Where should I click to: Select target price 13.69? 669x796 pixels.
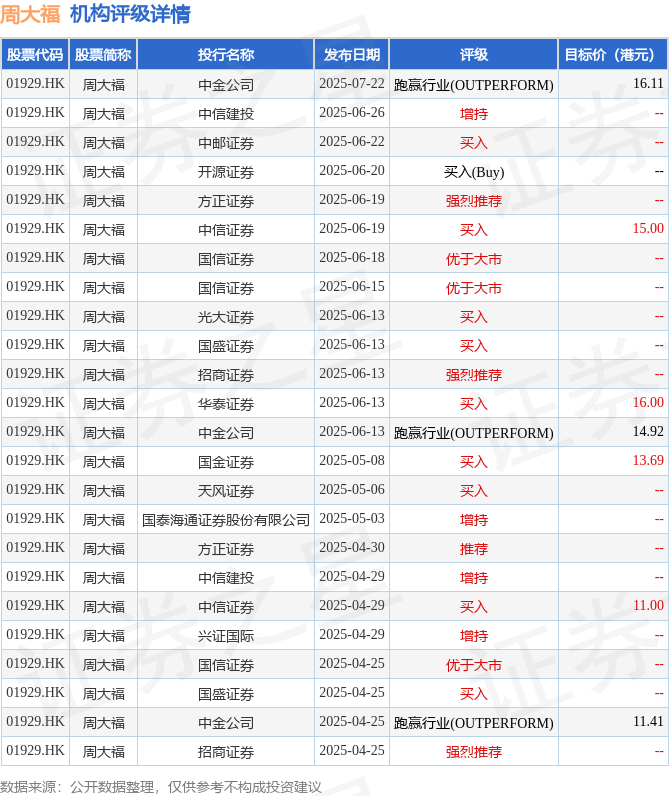[648, 460]
